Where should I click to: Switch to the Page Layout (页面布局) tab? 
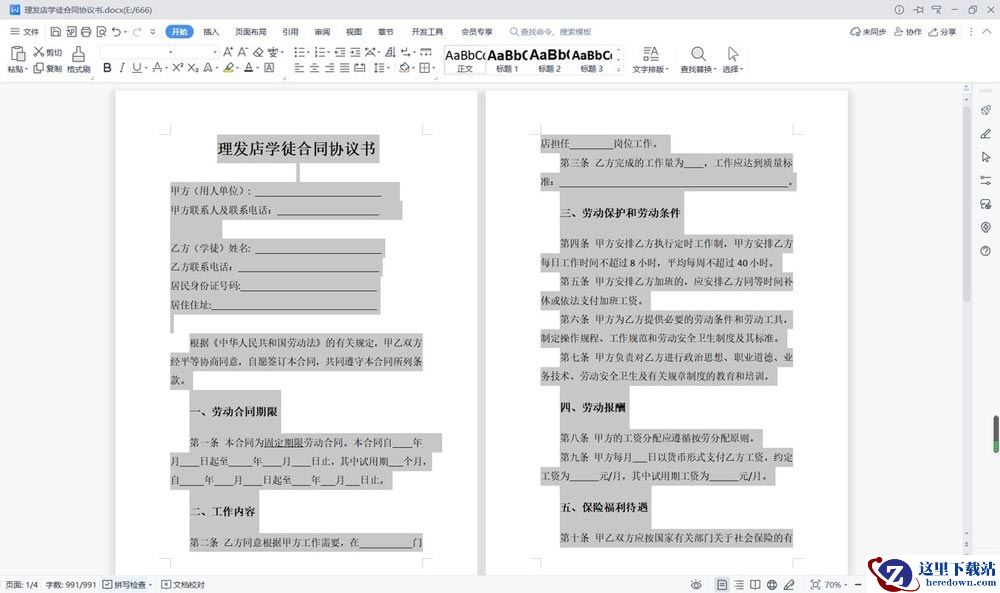click(x=250, y=32)
